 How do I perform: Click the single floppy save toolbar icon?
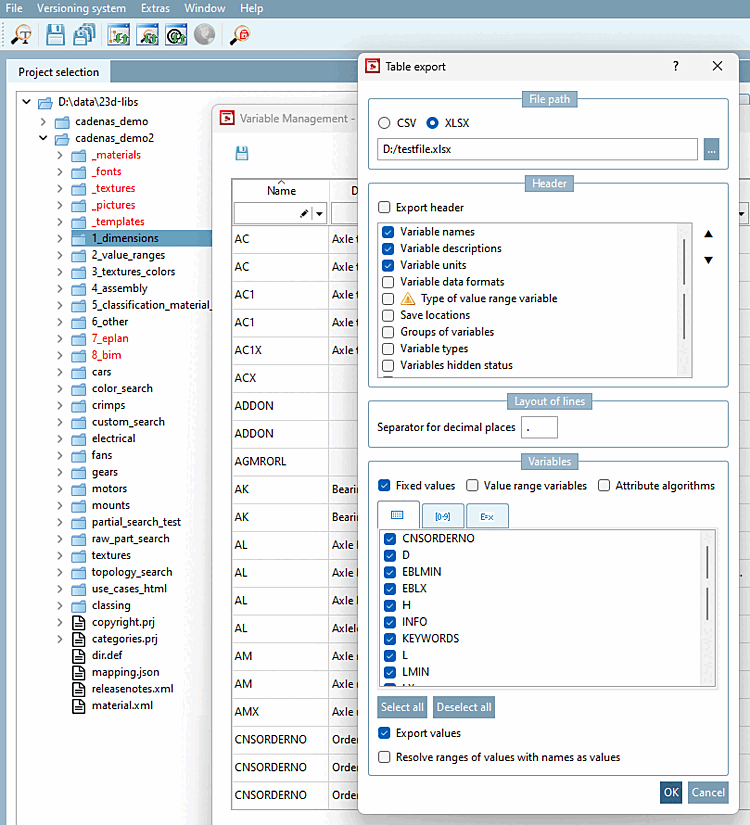(x=55, y=35)
